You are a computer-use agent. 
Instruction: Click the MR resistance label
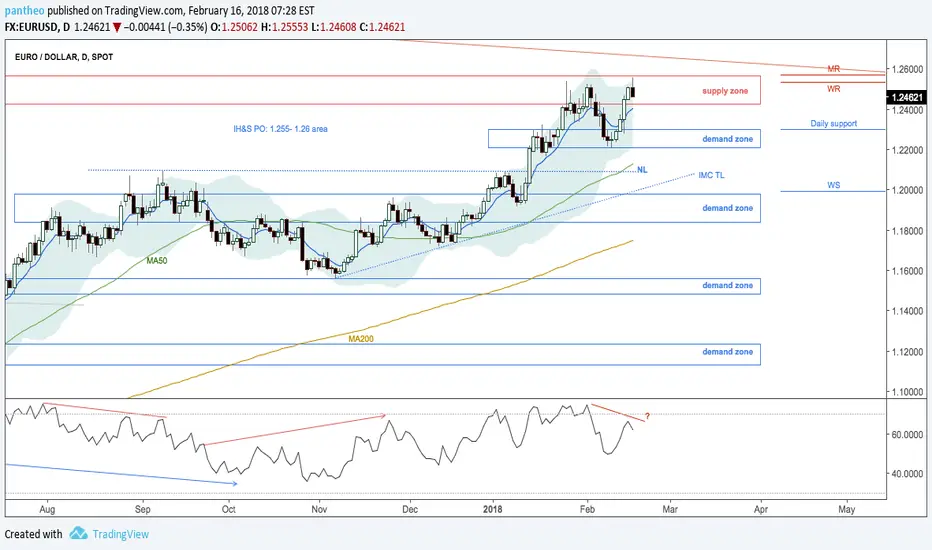(833, 69)
